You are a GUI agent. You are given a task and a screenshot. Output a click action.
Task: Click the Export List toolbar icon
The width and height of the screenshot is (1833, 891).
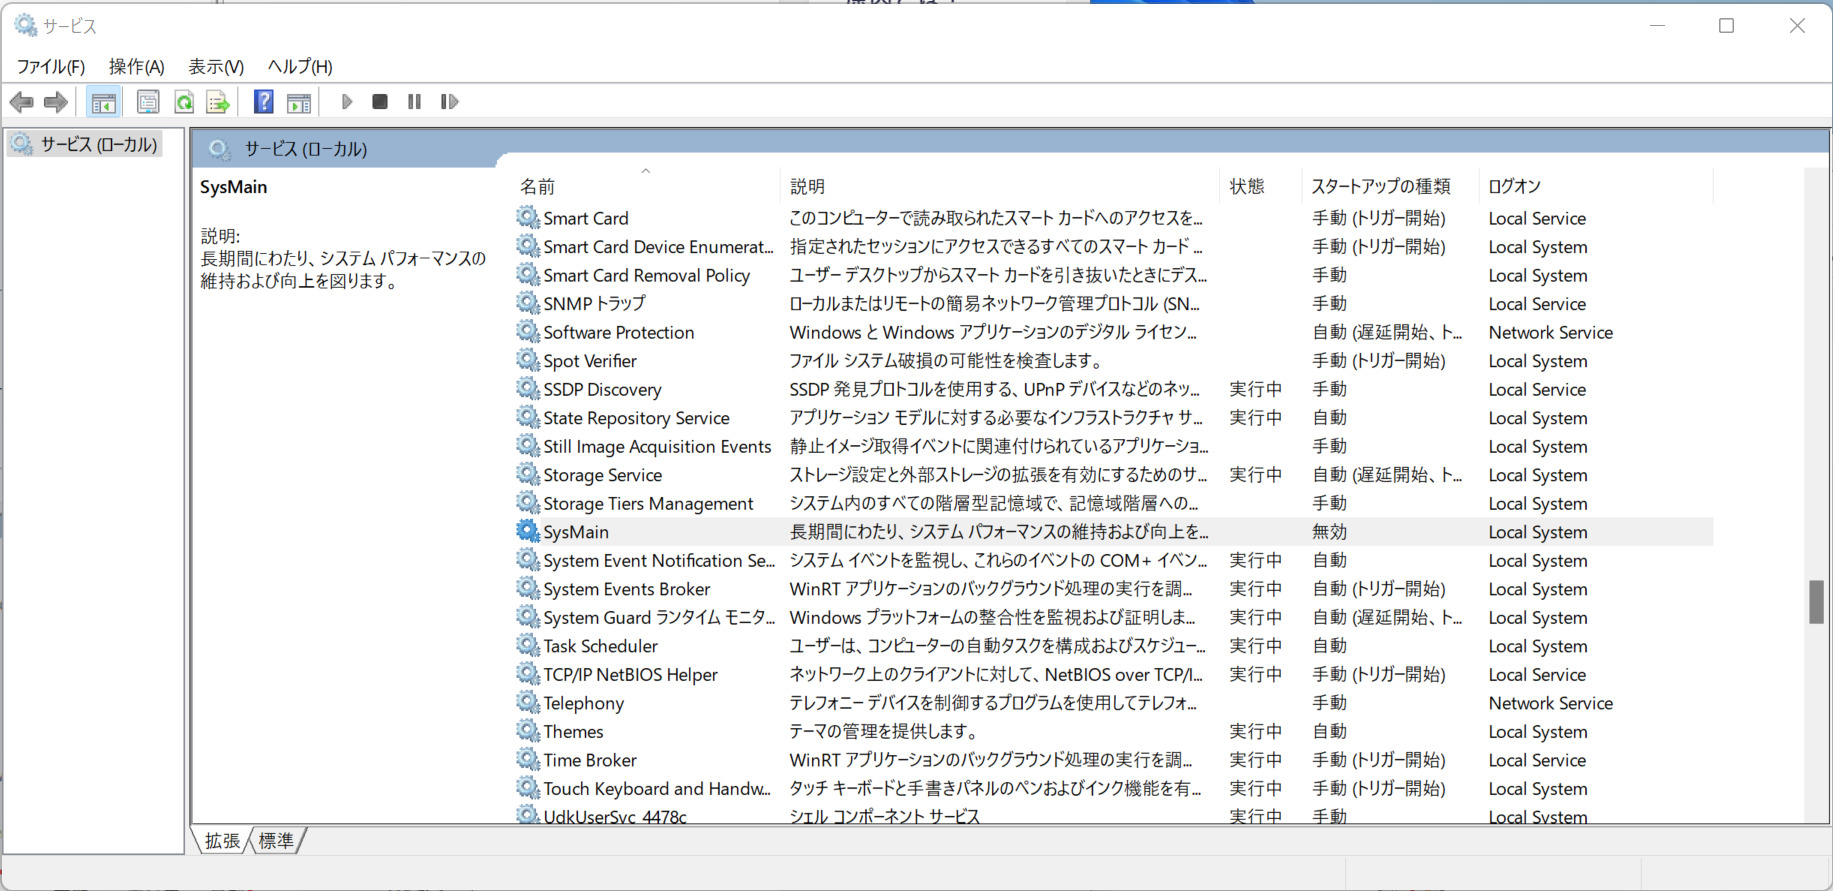[218, 102]
